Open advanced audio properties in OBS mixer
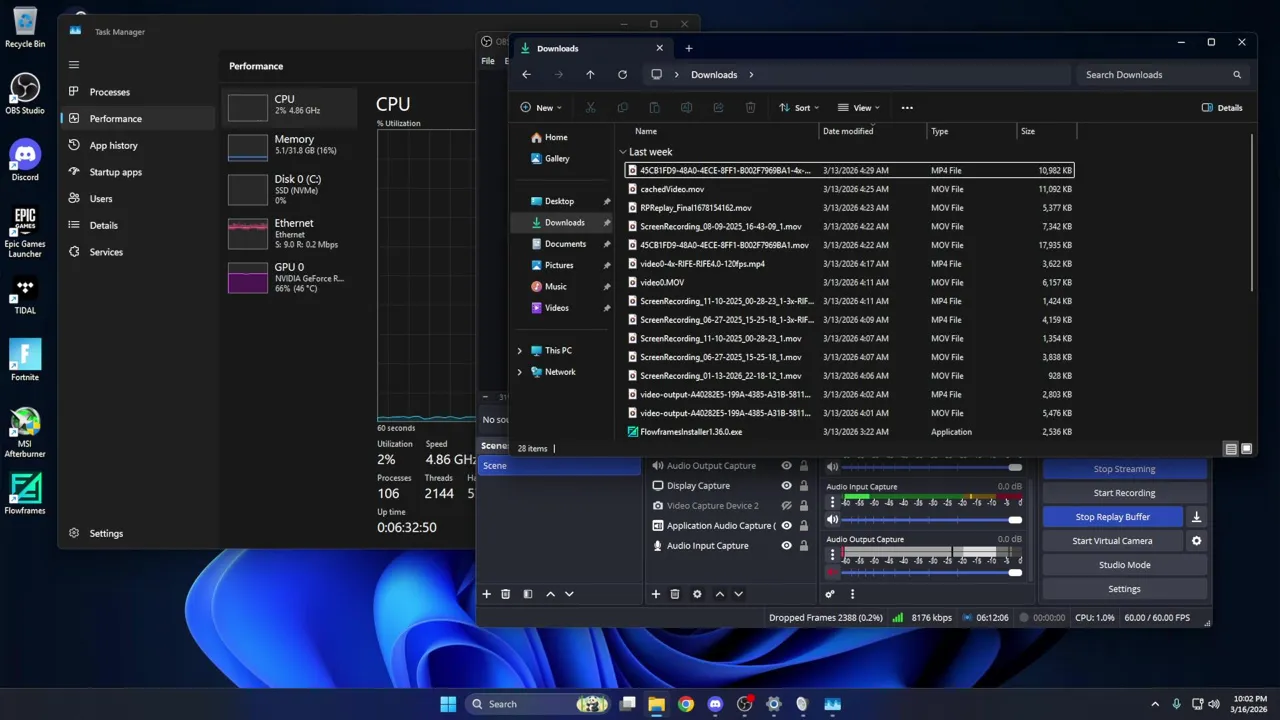 [x=830, y=594]
